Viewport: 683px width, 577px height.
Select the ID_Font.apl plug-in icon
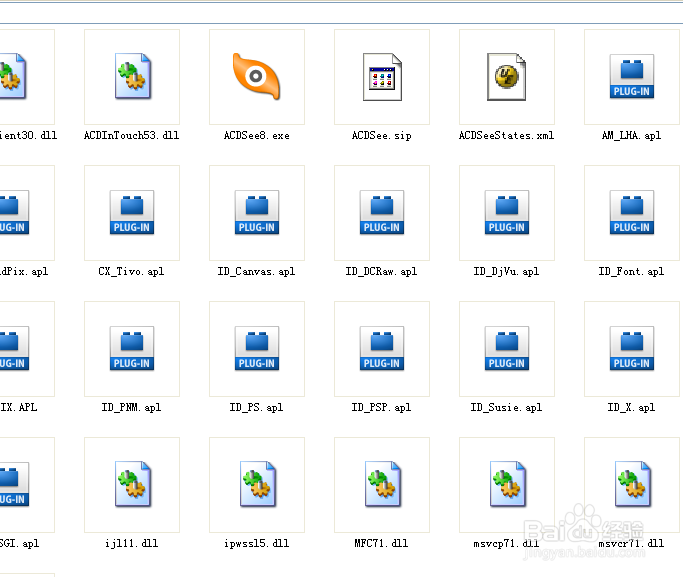point(632,212)
